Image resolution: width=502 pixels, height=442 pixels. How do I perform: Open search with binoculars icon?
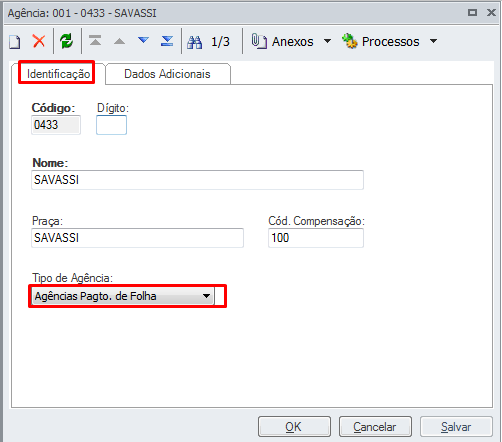[194, 42]
